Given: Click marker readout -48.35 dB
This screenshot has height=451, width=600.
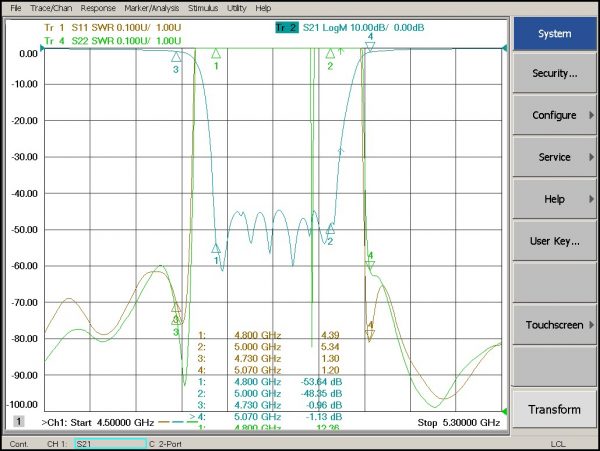Looking at the screenshot, I should click(x=321, y=394).
